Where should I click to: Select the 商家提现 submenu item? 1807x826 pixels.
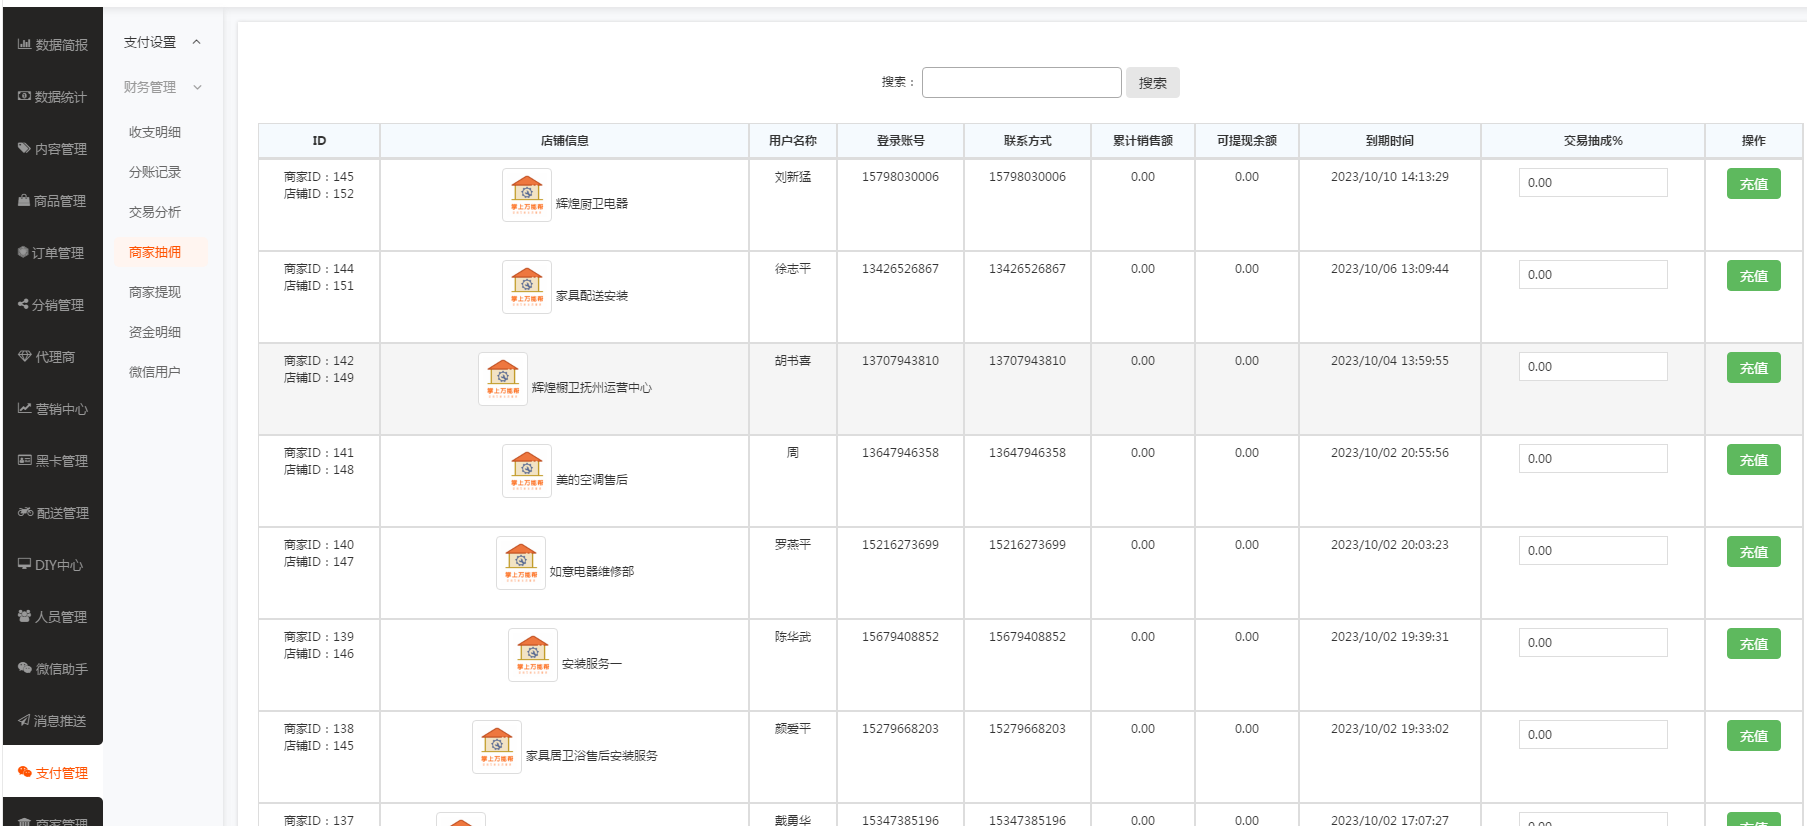coord(155,292)
